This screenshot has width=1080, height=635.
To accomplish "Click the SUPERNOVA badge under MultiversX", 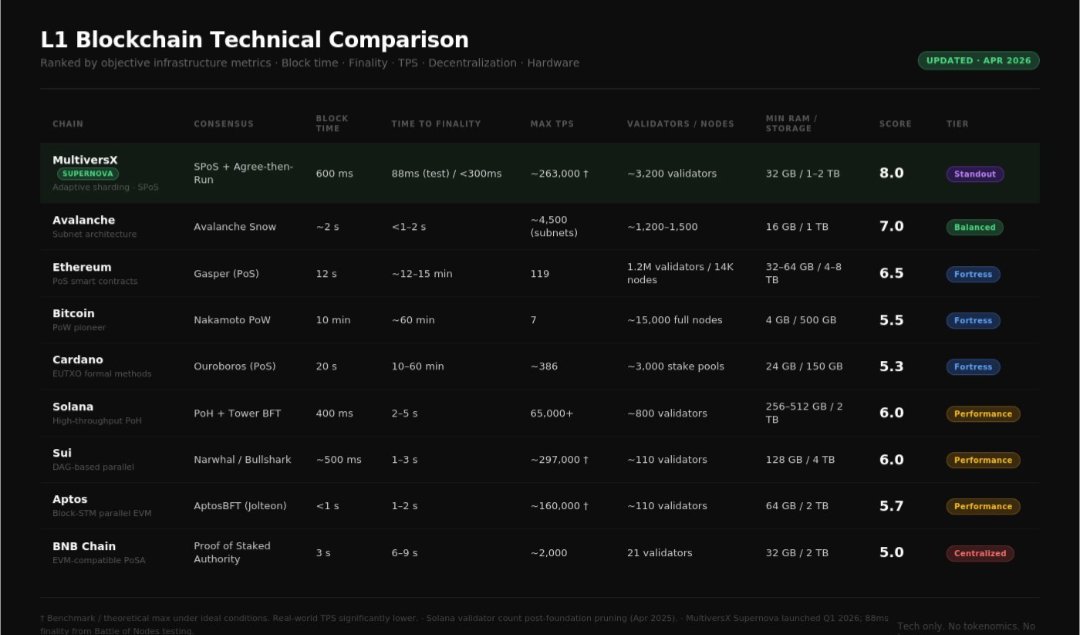I will pos(87,174).
